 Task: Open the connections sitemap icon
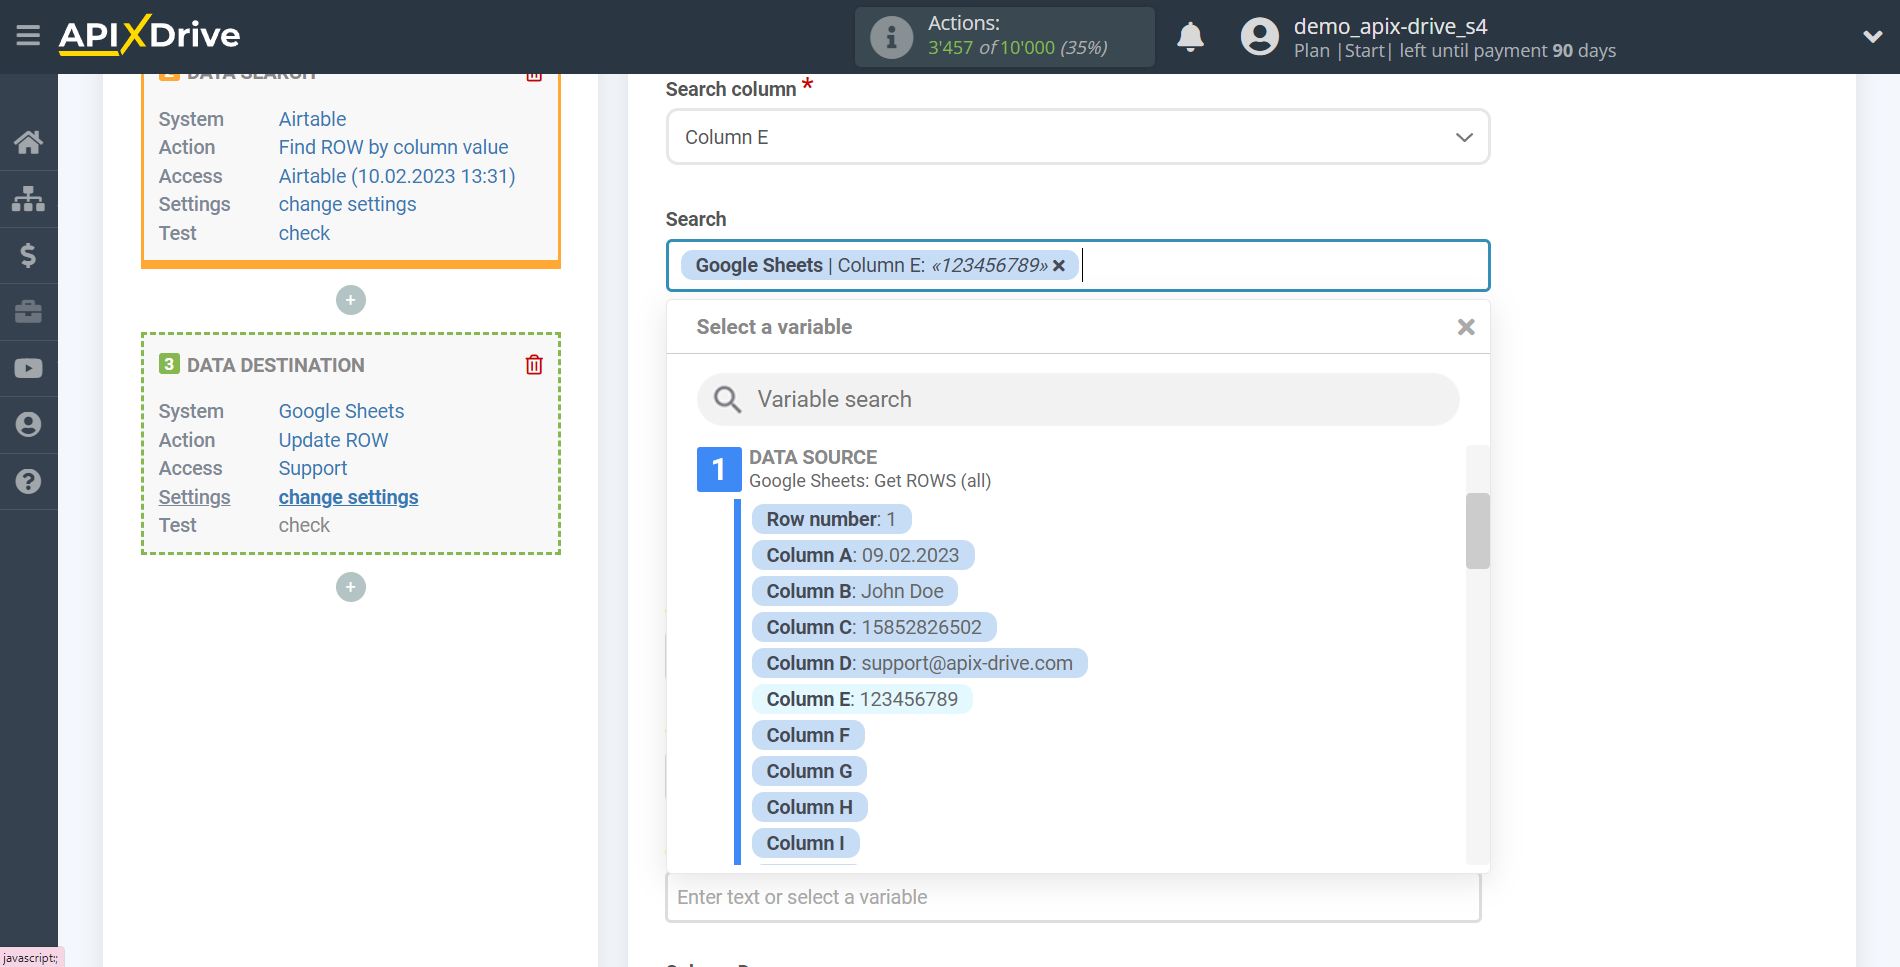[28, 198]
